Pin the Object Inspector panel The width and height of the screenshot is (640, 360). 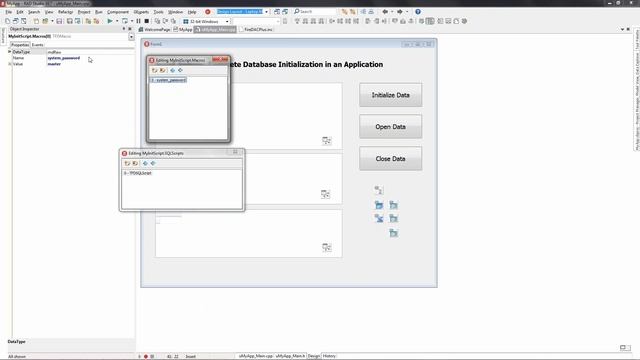[x=124, y=29]
